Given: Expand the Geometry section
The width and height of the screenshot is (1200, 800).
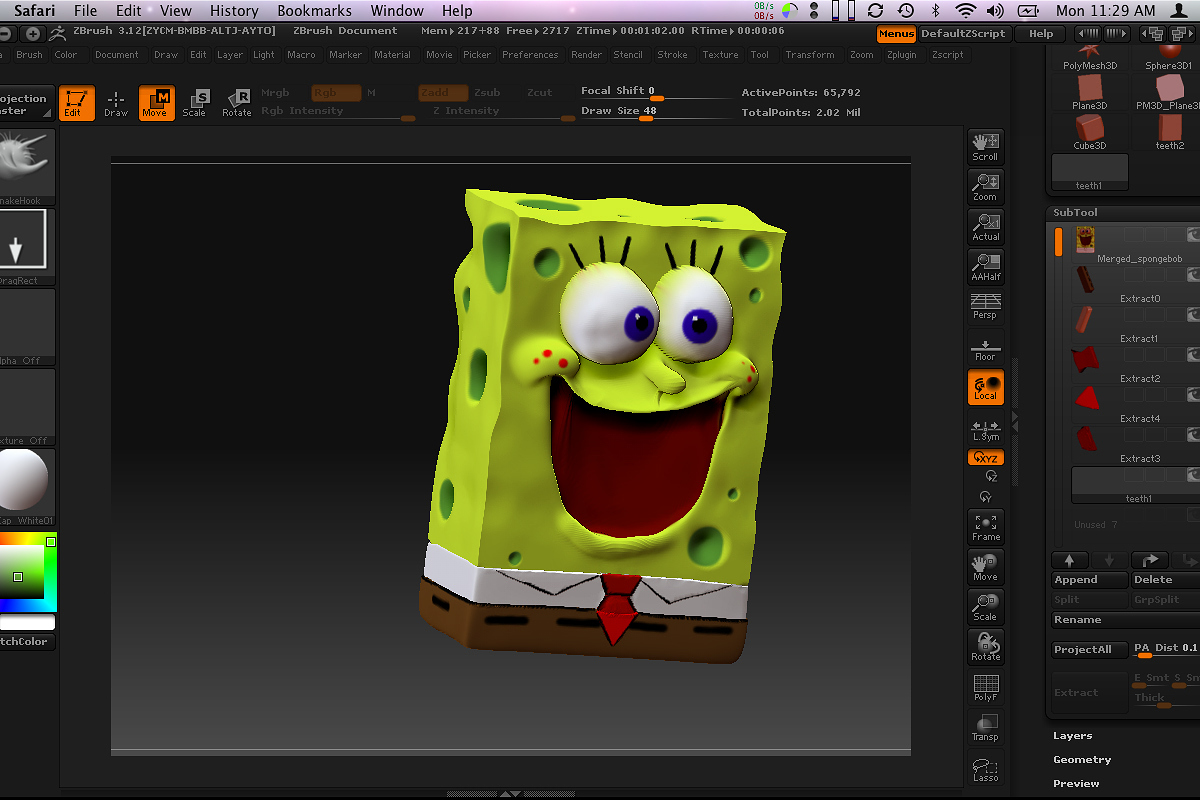Looking at the screenshot, I should pos(1082,760).
